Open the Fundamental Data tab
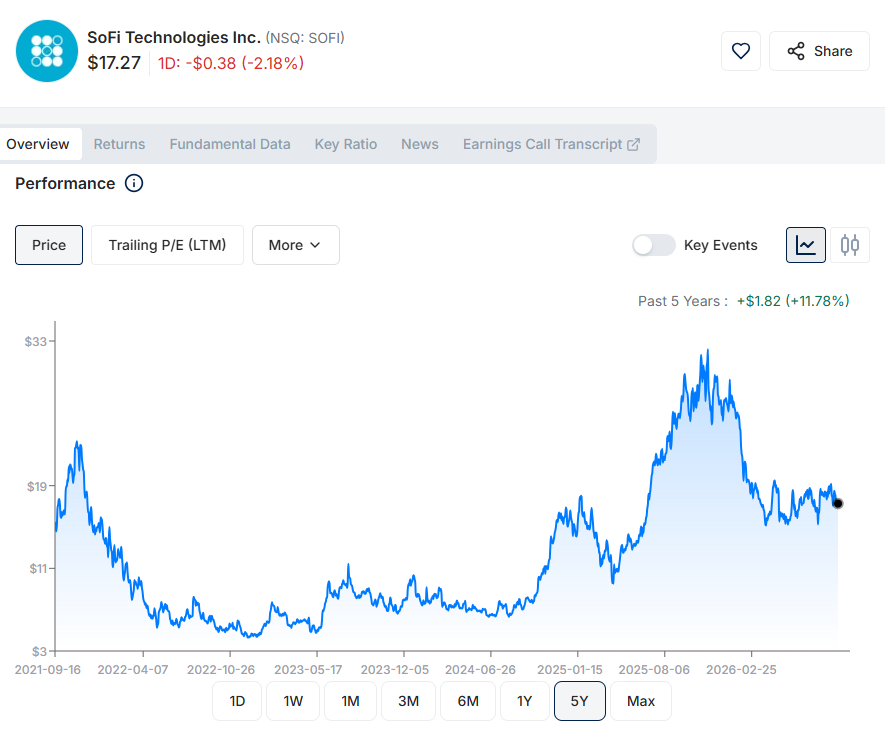885x737 pixels. point(230,144)
